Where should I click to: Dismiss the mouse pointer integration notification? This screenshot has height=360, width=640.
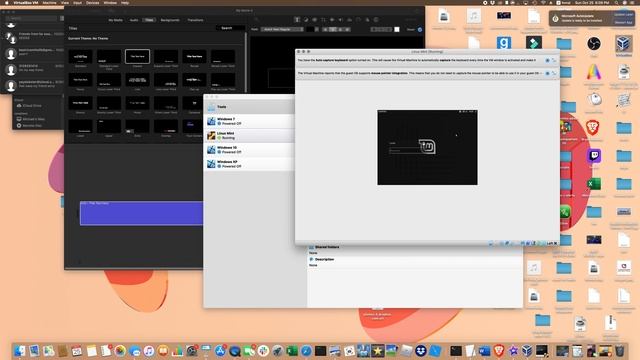pos(547,73)
